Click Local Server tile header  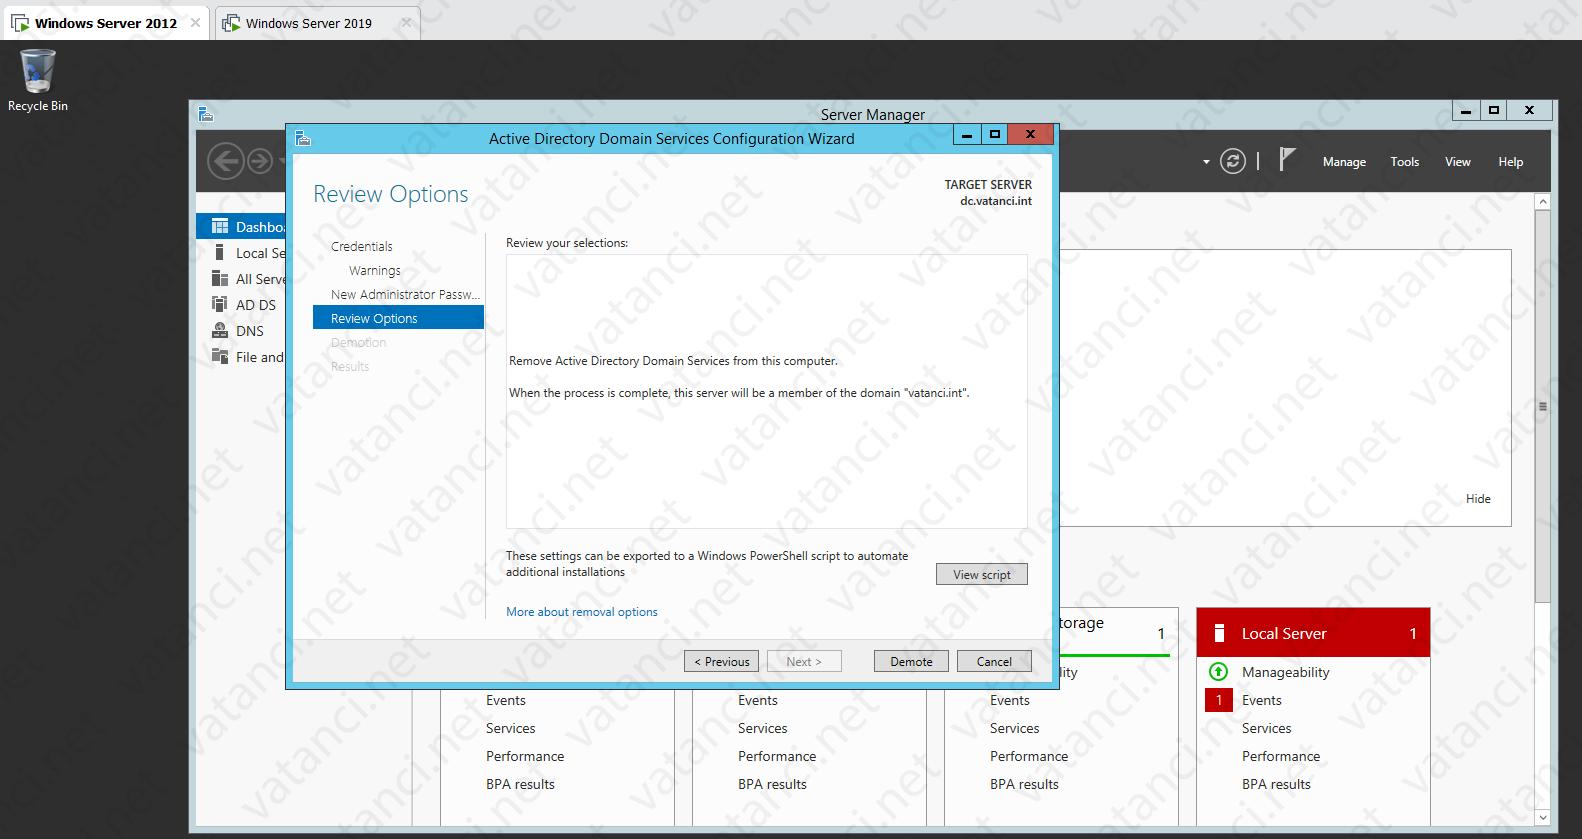(1313, 633)
